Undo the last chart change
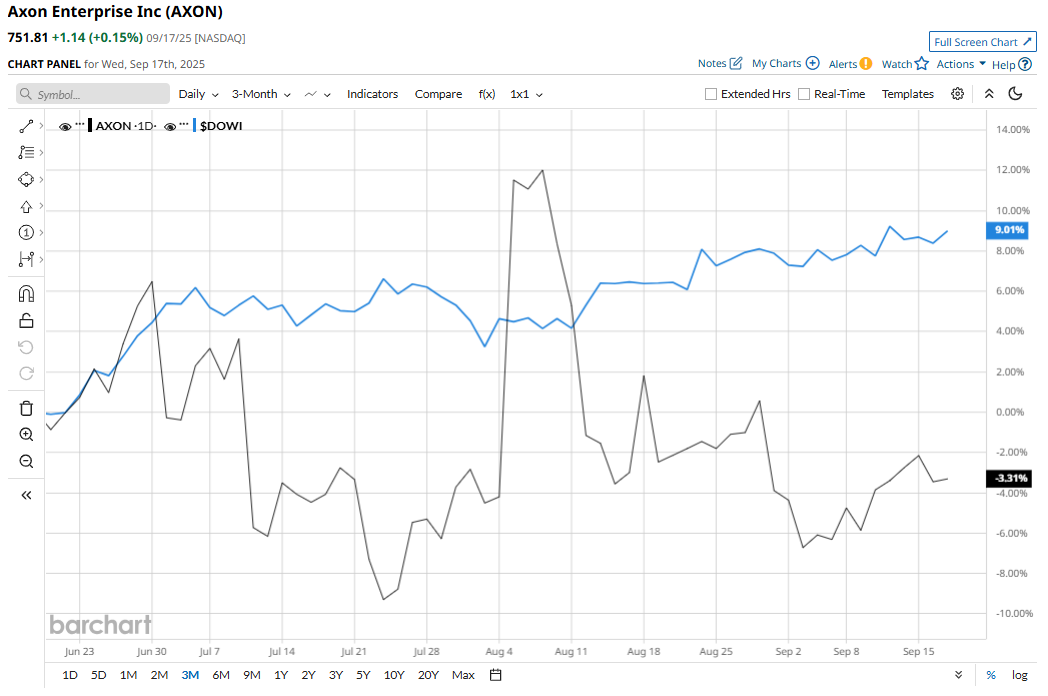1048x696 pixels. tap(26, 347)
